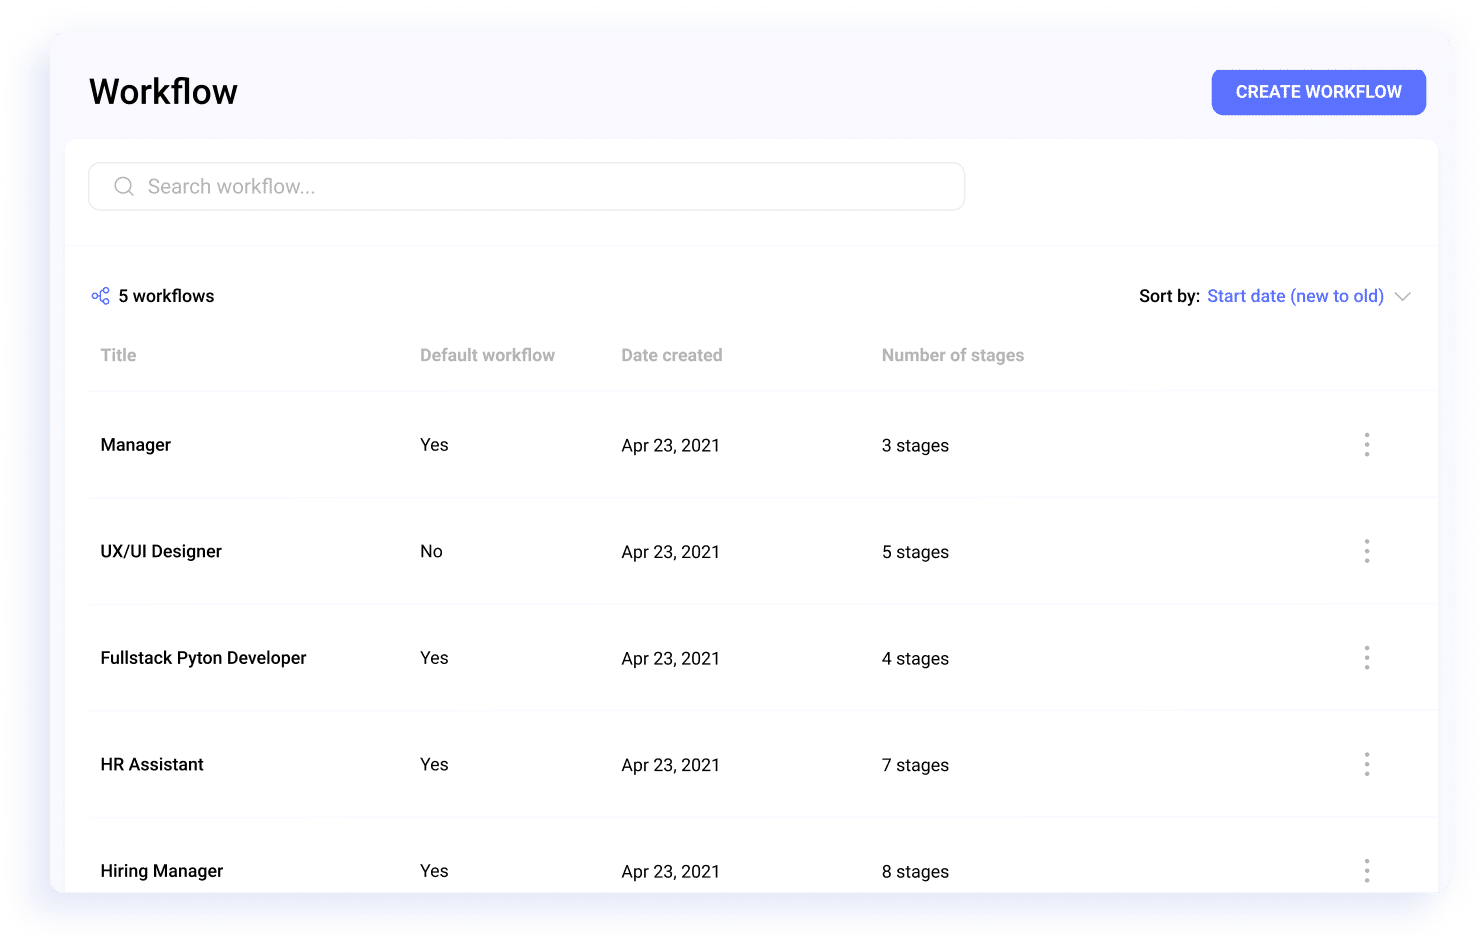
Task: Click "8 stages" on the Hiring Manager row
Action: [915, 870]
